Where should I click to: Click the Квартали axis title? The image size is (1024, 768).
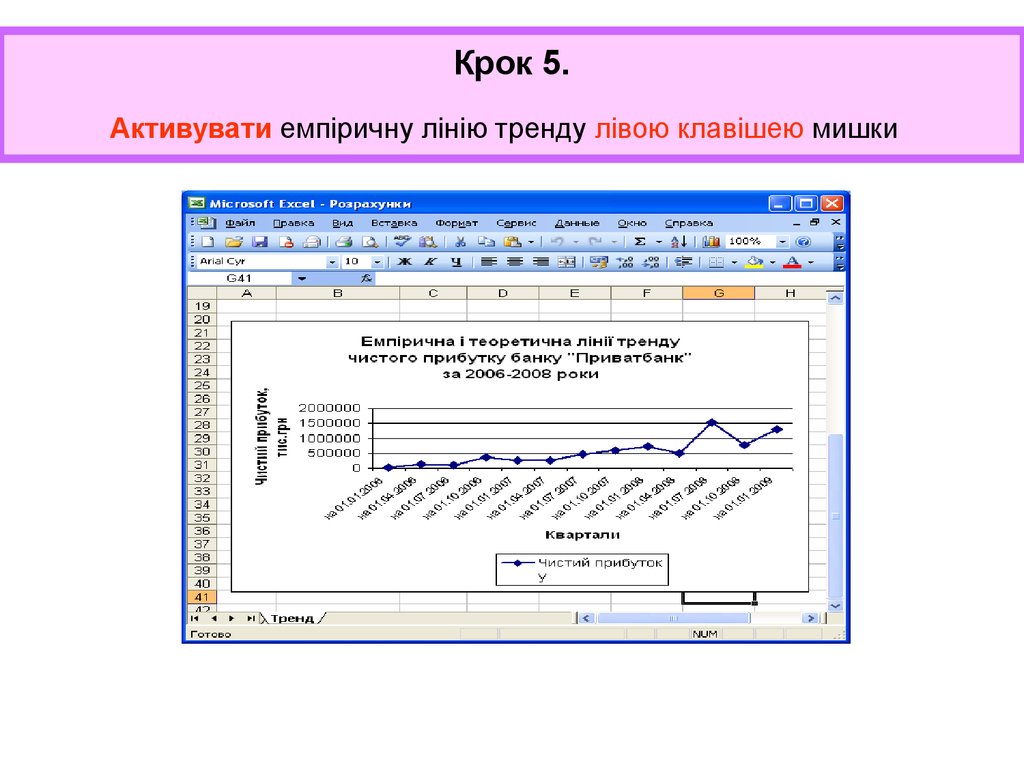(x=582, y=535)
